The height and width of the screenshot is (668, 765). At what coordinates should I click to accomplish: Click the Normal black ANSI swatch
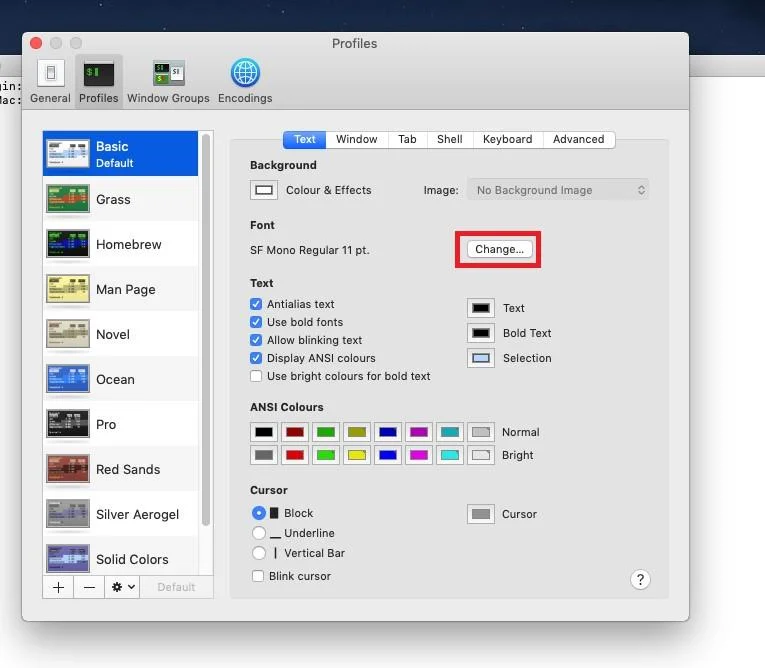click(264, 432)
